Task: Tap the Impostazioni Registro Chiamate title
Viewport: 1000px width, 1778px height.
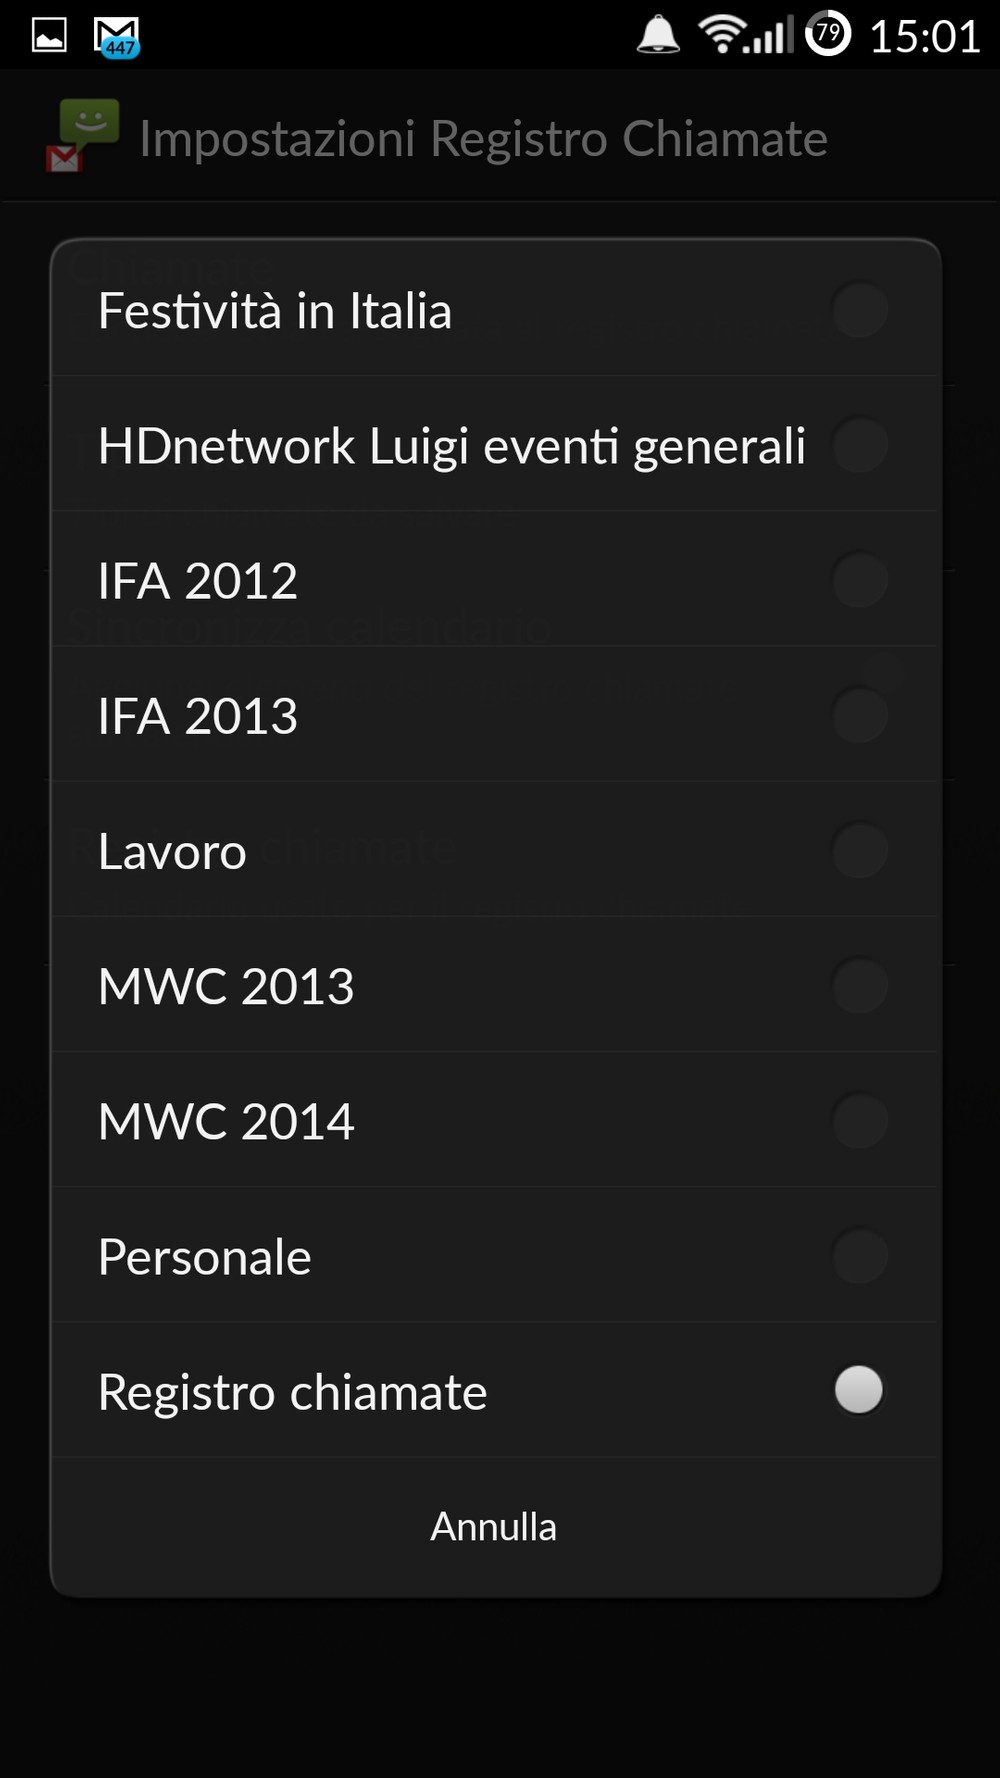Action: [x=483, y=138]
